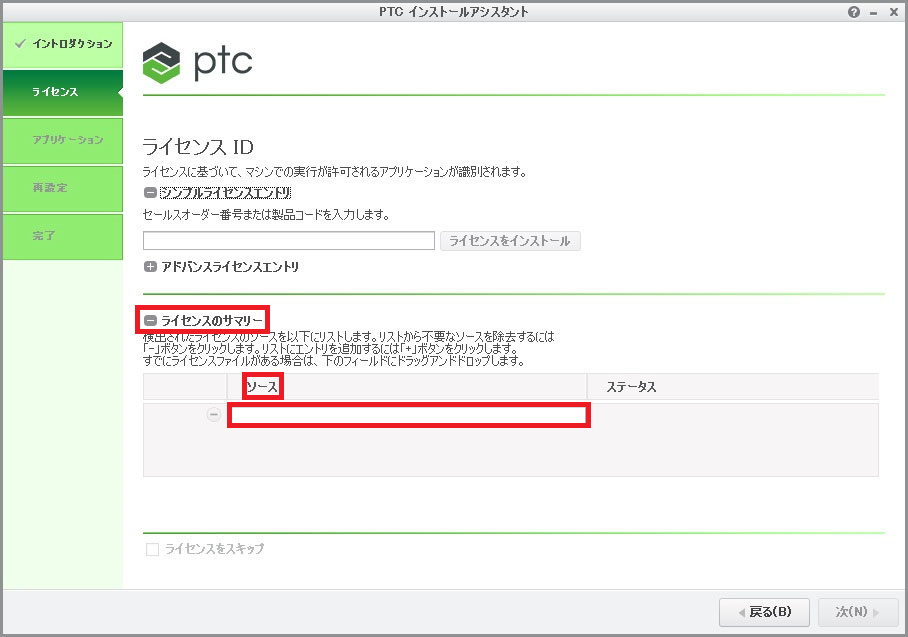Collapse the ライセンスのサマリー section
The width and height of the screenshot is (908, 637).
150,320
